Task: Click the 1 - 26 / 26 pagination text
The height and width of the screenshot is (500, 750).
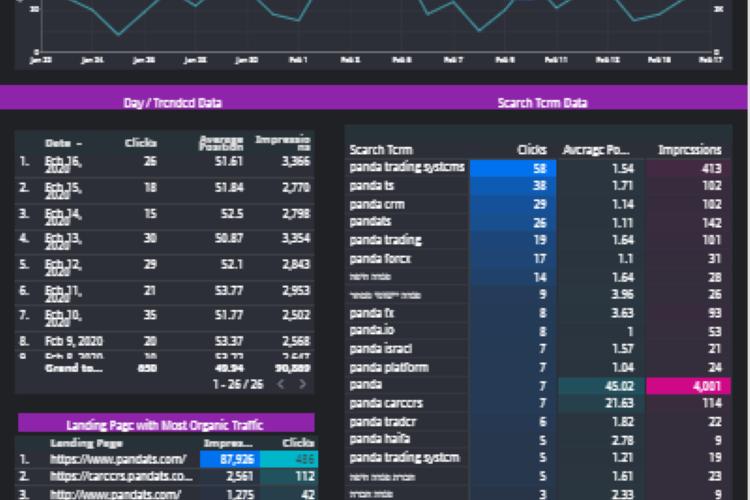Action: point(238,384)
